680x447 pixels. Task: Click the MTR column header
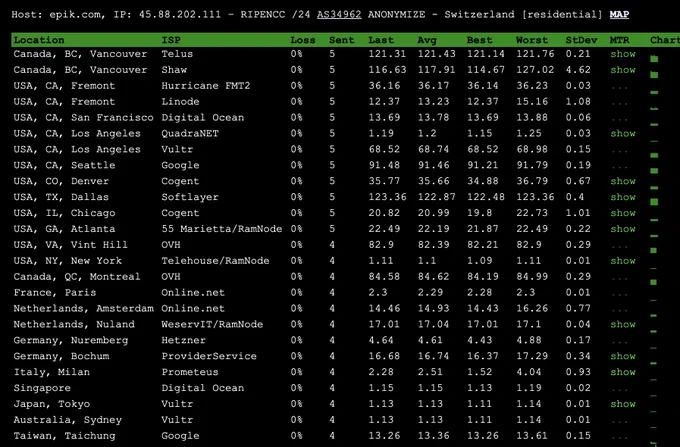point(619,40)
